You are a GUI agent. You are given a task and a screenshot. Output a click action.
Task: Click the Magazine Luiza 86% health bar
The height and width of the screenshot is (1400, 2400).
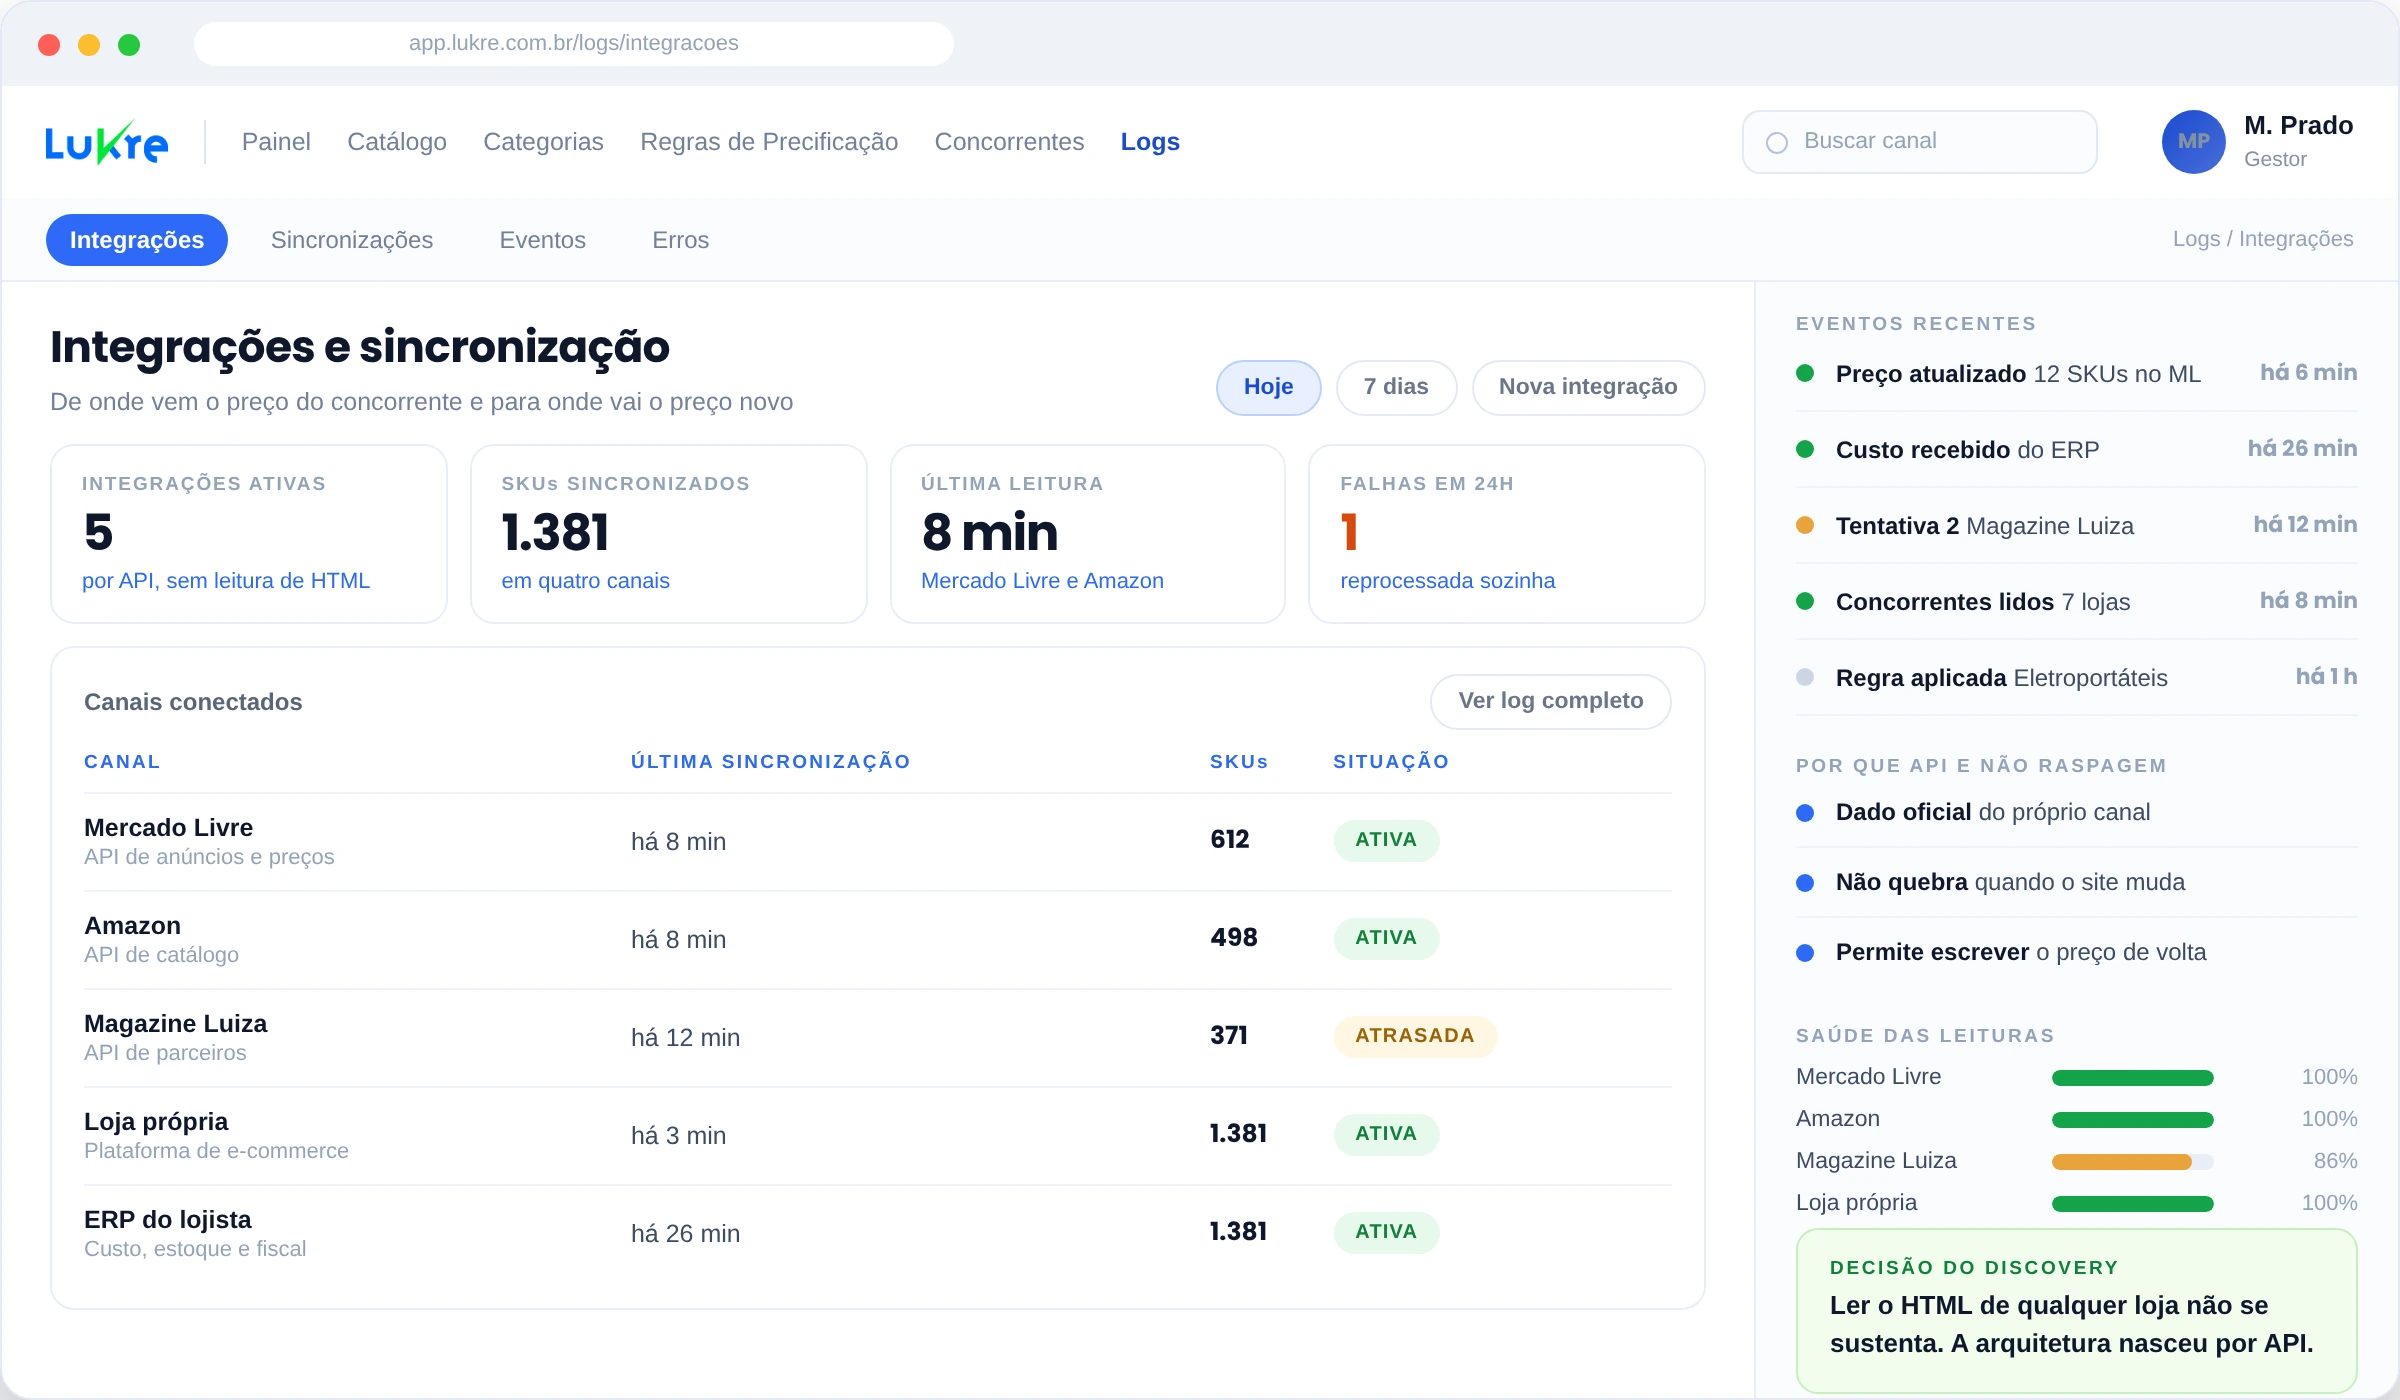pyautogui.click(x=2132, y=1162)
